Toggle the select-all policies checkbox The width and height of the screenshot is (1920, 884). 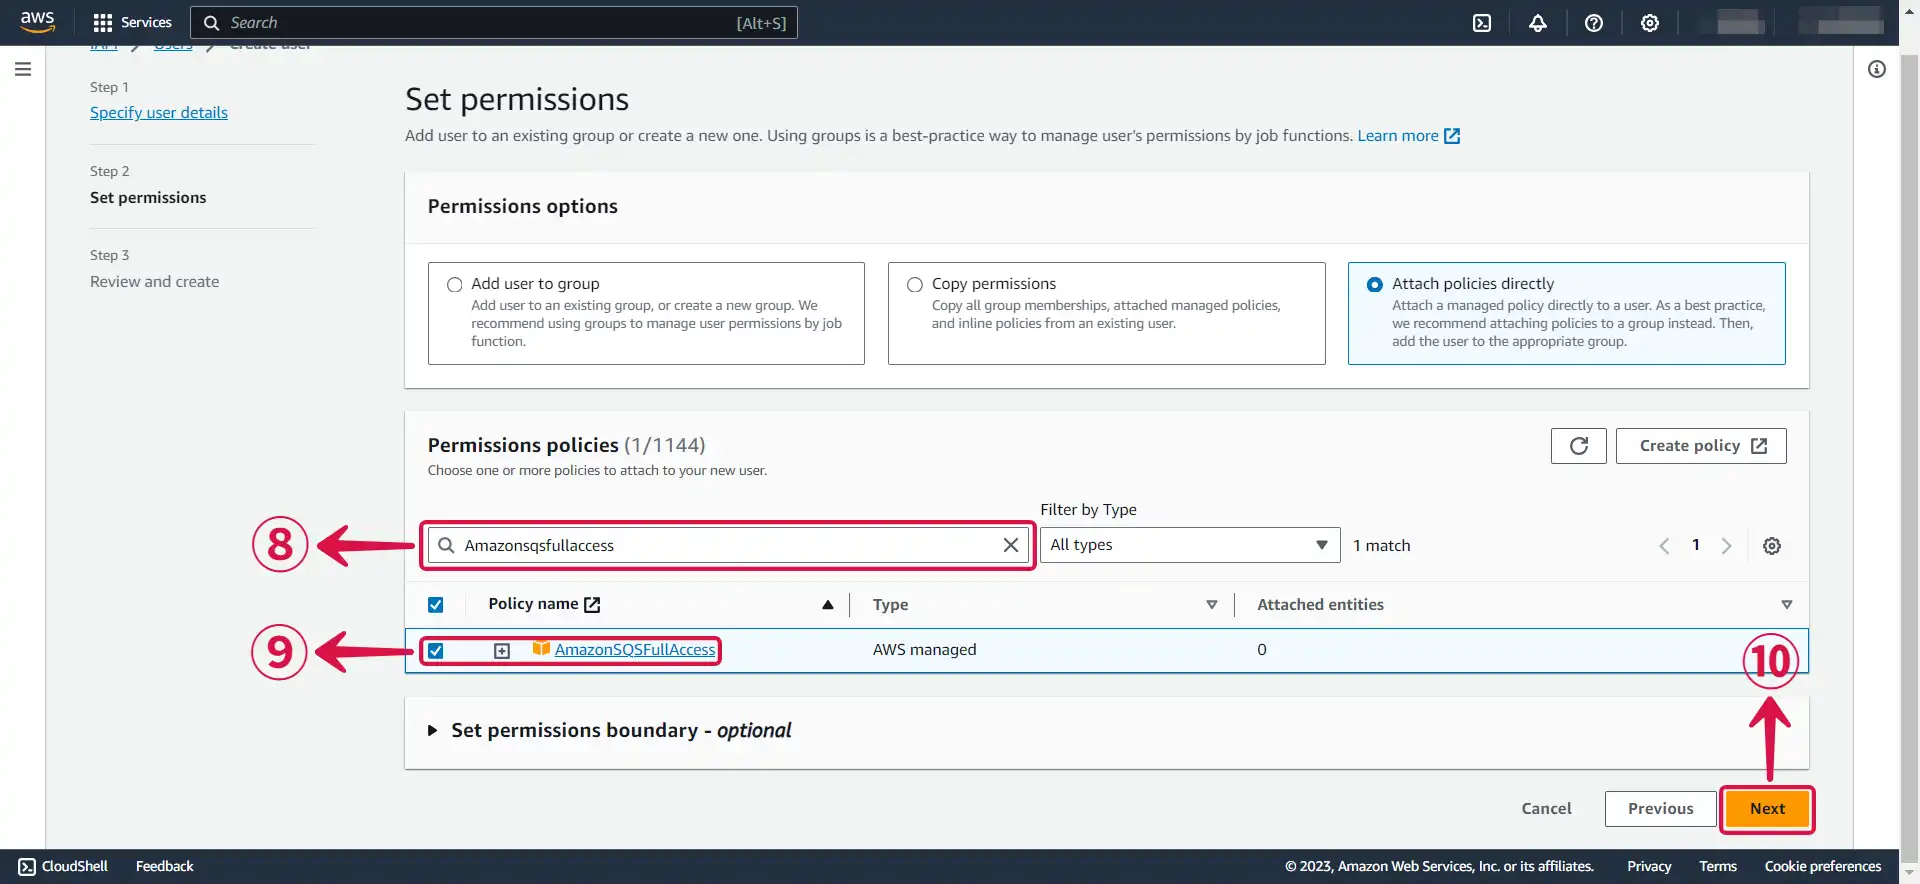pos(436,605)
